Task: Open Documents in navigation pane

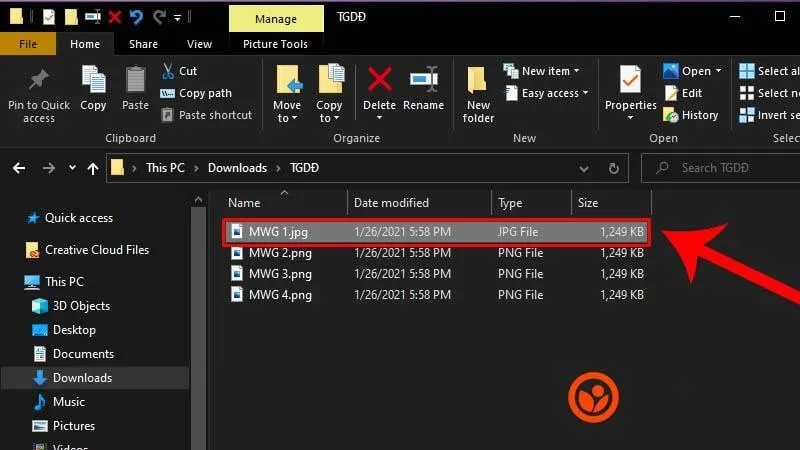Action: [x=73, y=354]
